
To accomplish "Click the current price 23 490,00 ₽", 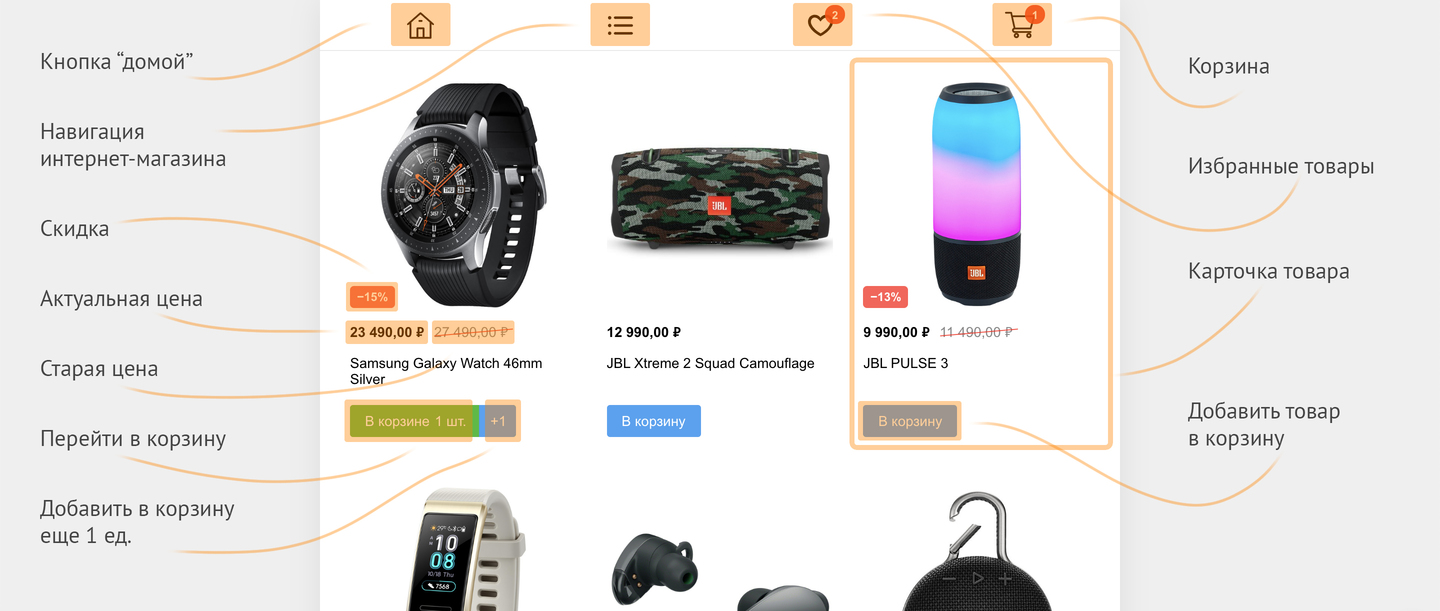I will (x=387, y=332).
